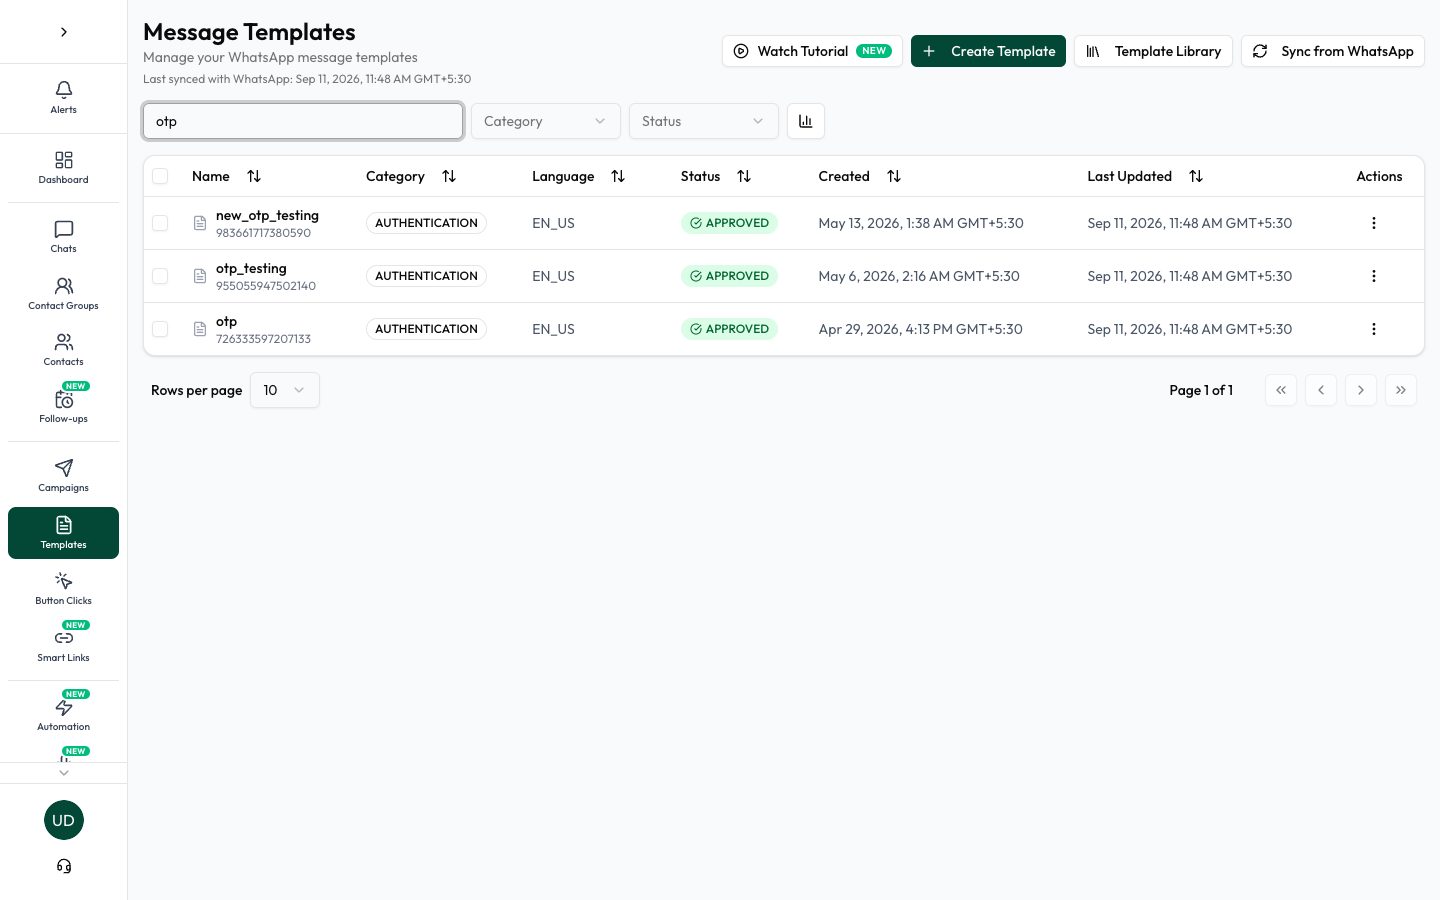Open actions menu for otp_testing row
Image resolution: width=1440 pixels, height=900 pixels.
[1374, 276]
